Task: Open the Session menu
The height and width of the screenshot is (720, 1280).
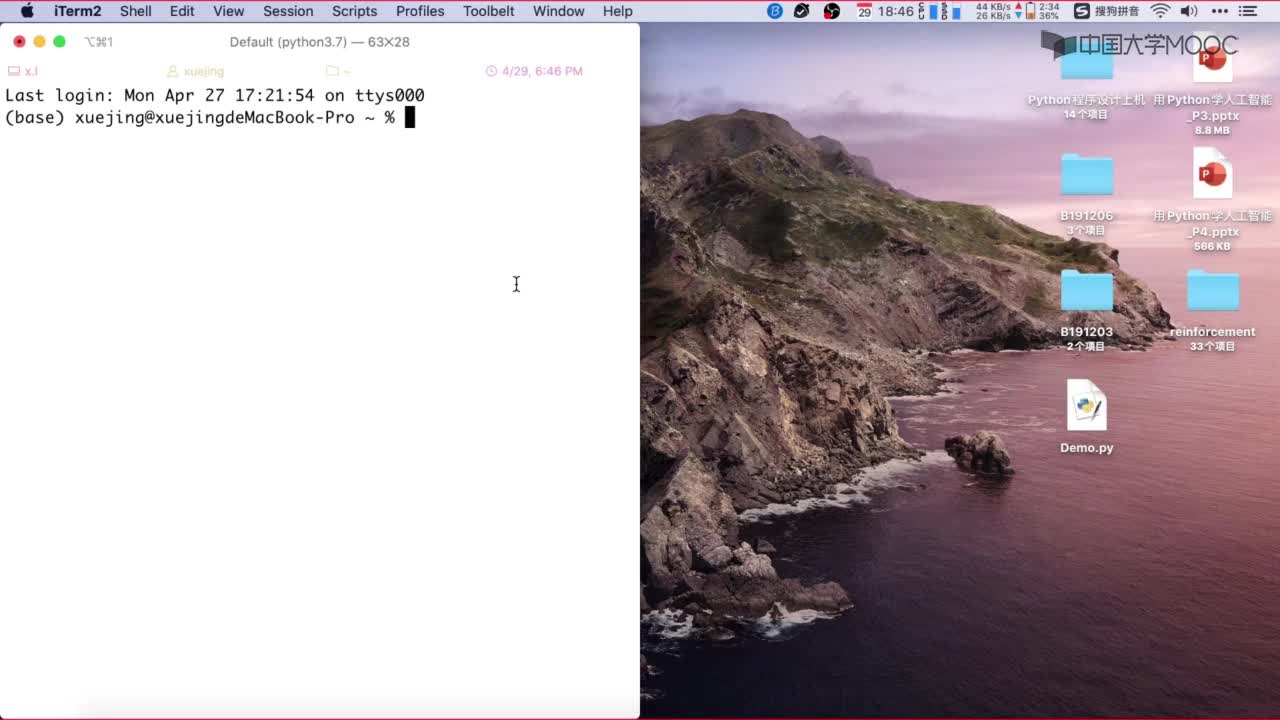Action: 288,11
